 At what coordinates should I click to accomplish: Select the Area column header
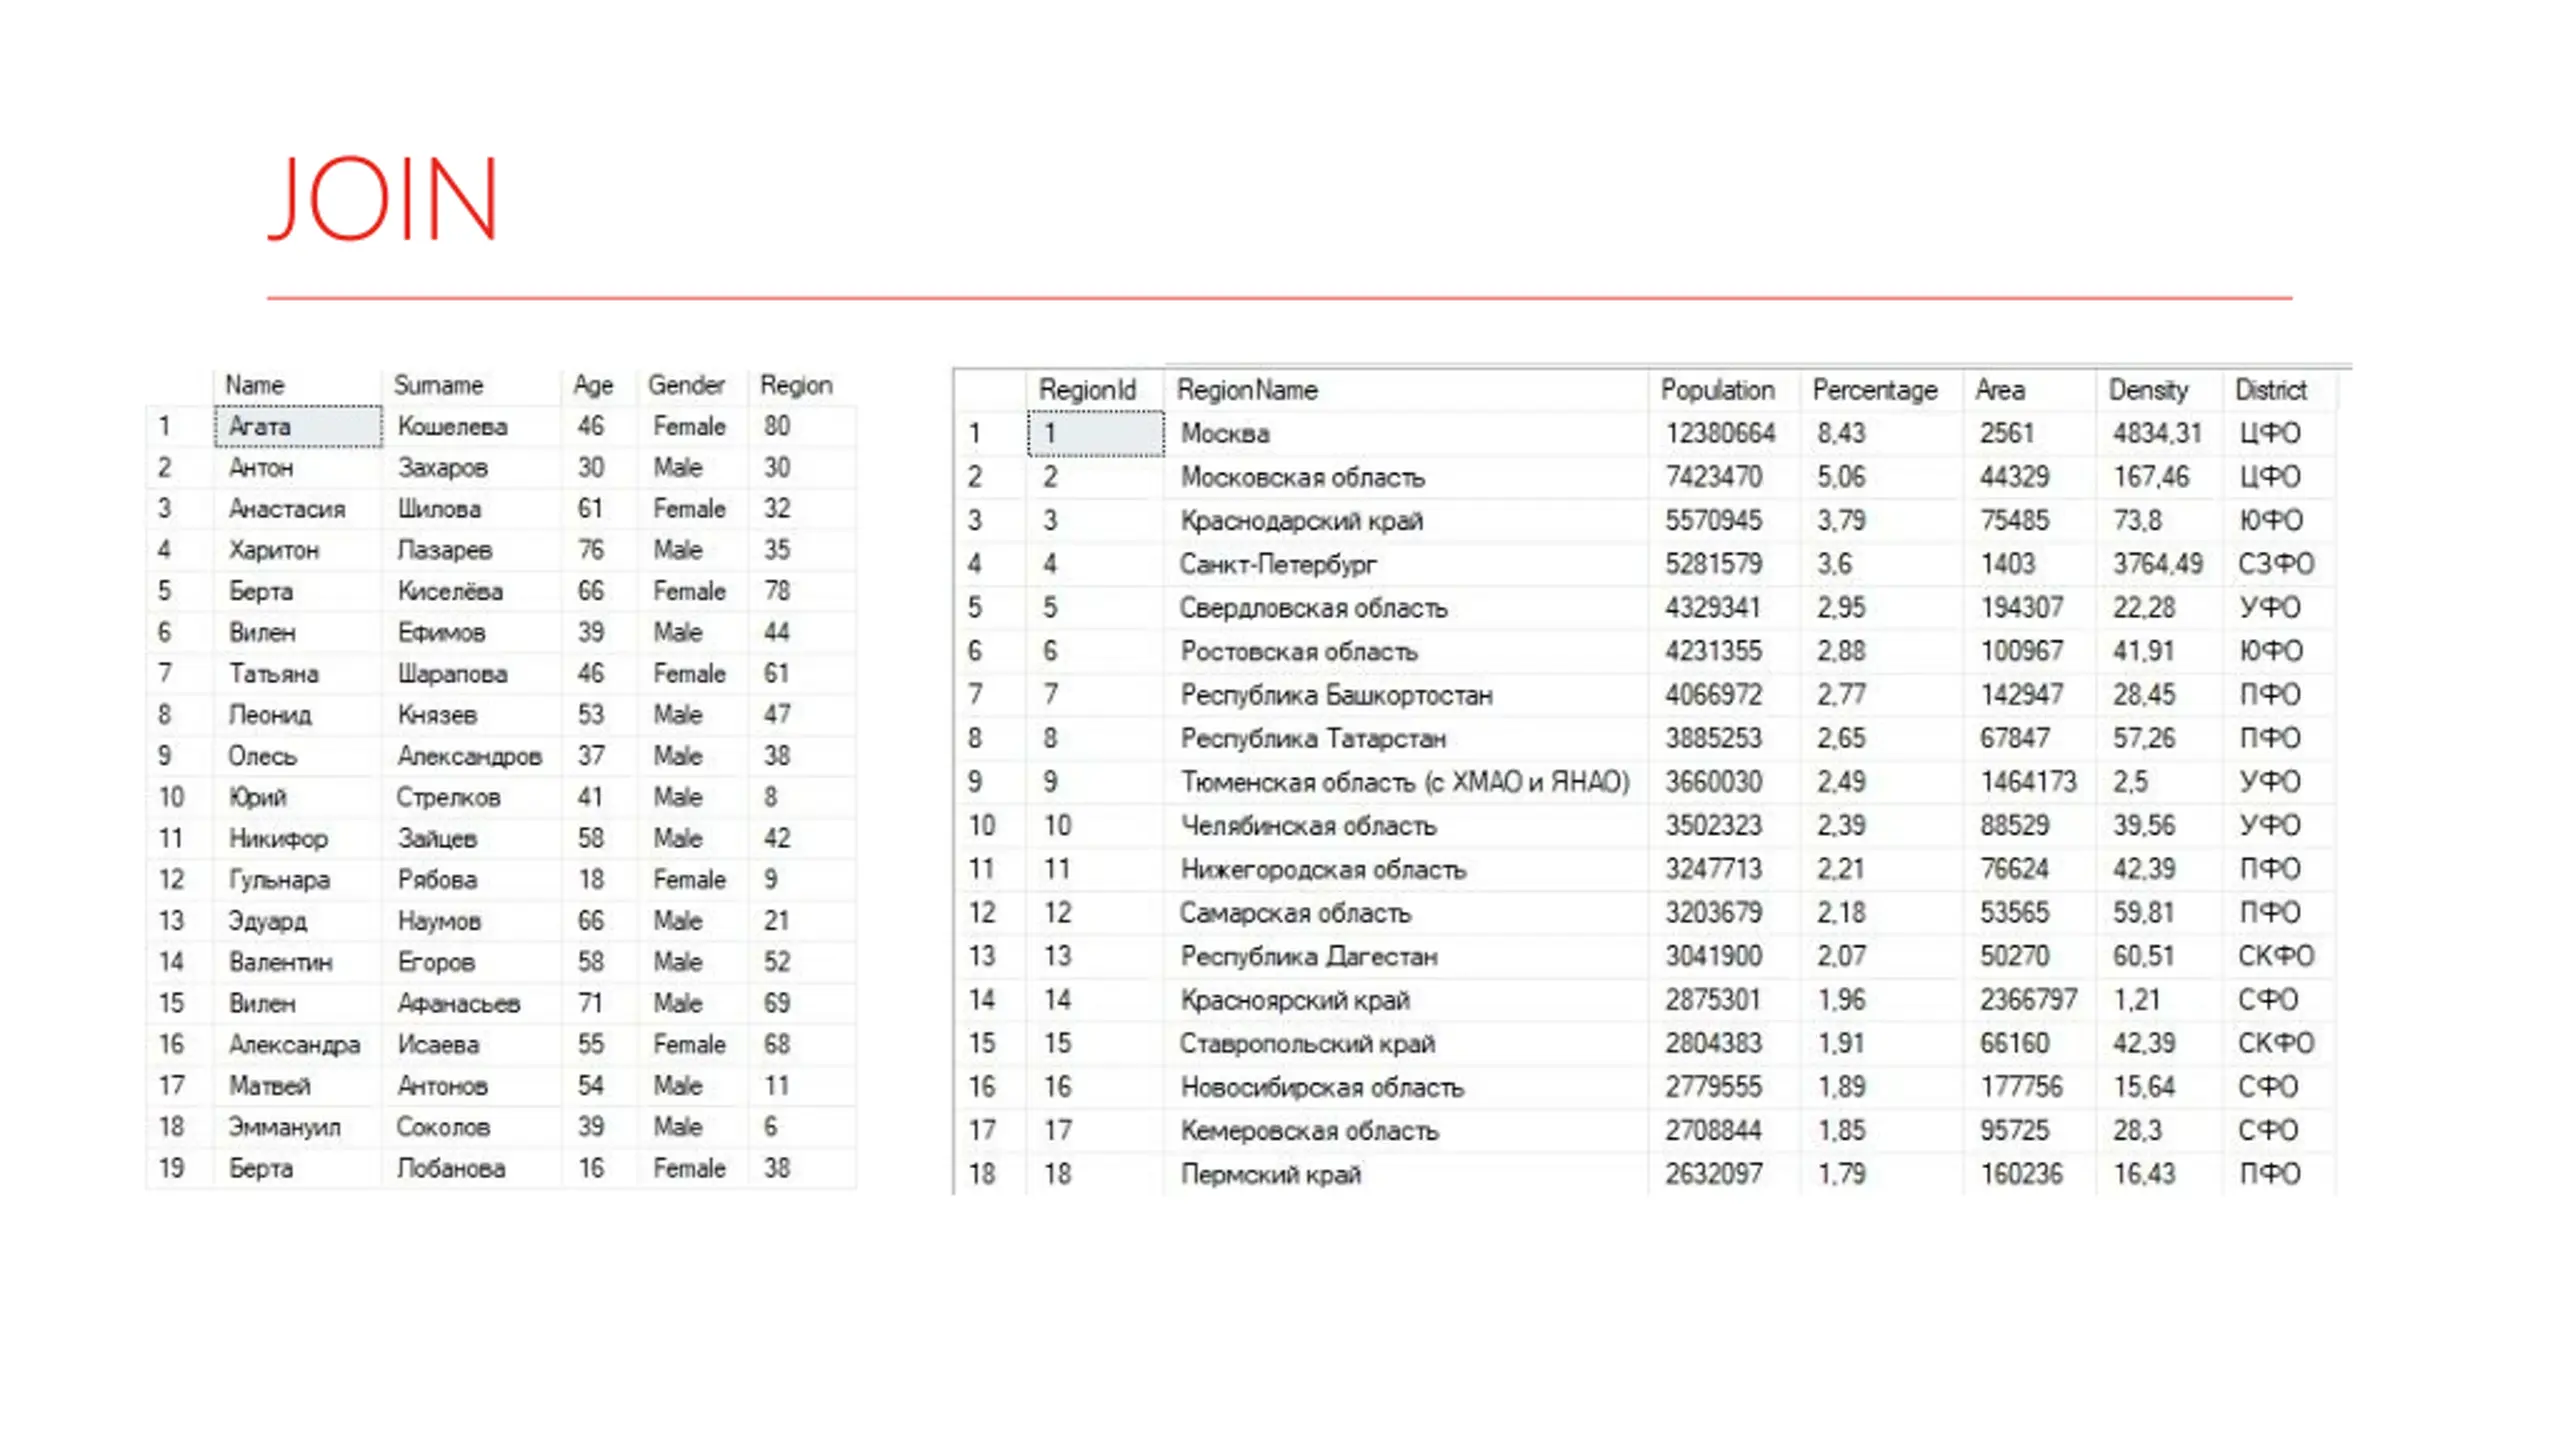click(2000, 390)
